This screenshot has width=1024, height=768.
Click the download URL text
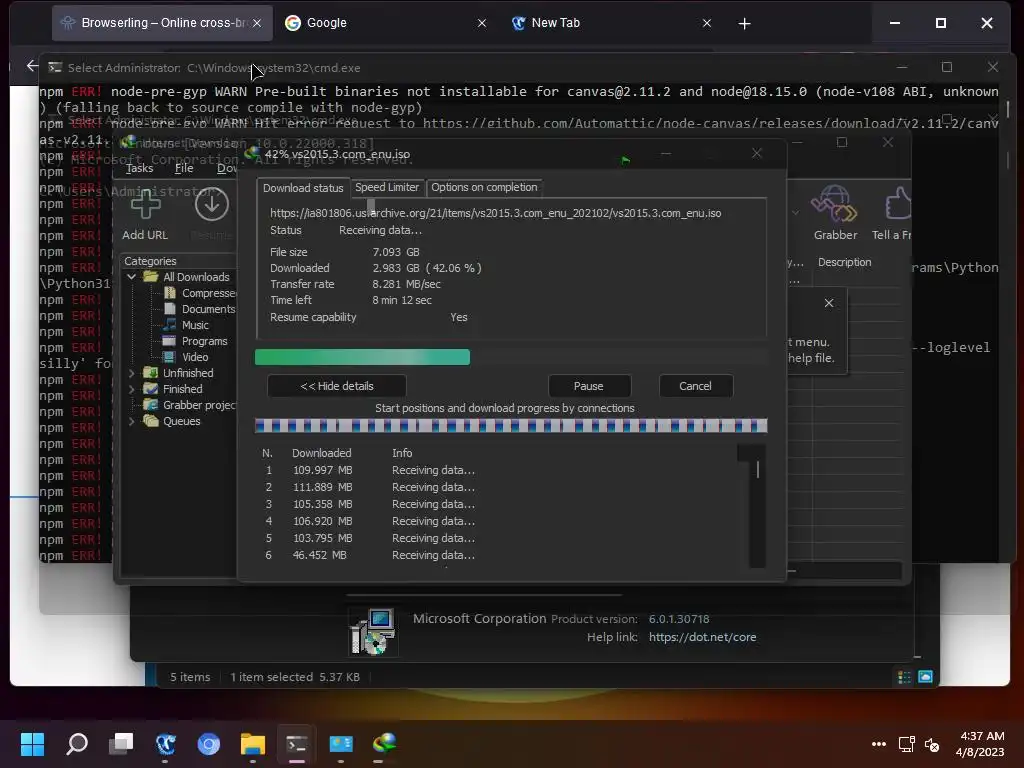[x=496, y=213]
